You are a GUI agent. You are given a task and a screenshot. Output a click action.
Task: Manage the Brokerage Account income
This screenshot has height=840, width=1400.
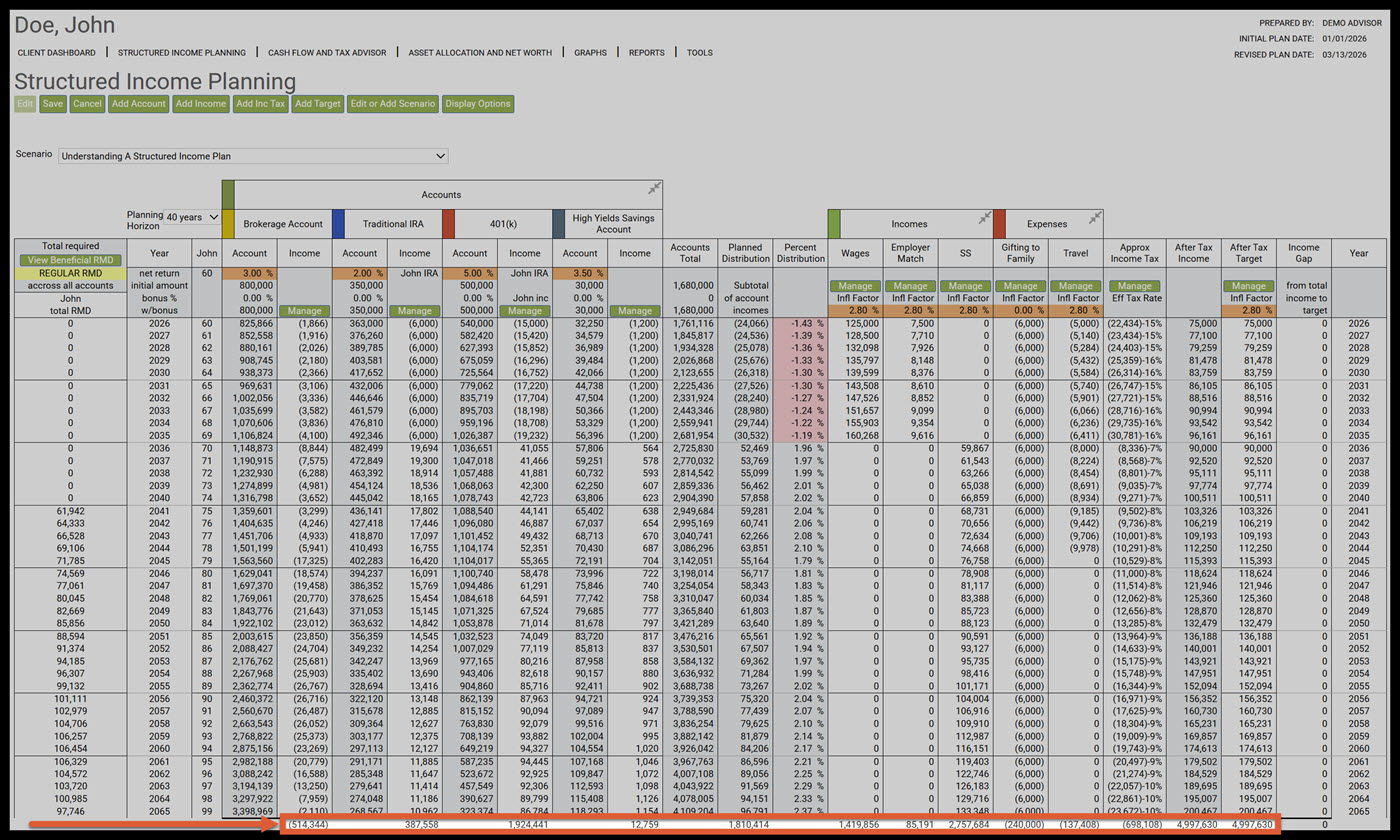[x=304, y=311]
